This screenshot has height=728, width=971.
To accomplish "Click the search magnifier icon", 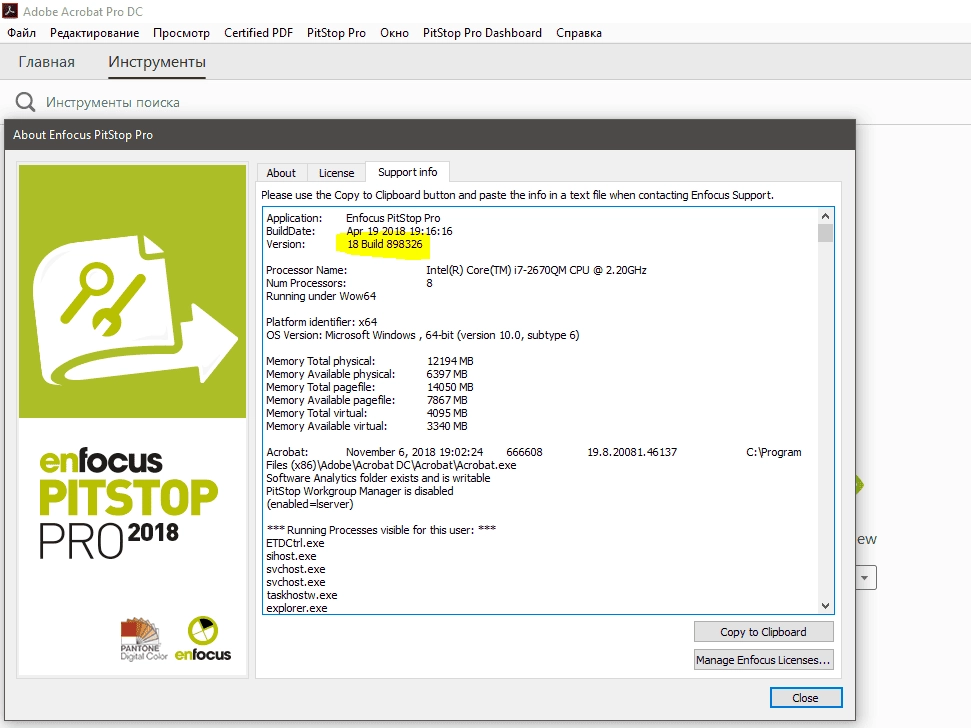I will click(25, 102).
